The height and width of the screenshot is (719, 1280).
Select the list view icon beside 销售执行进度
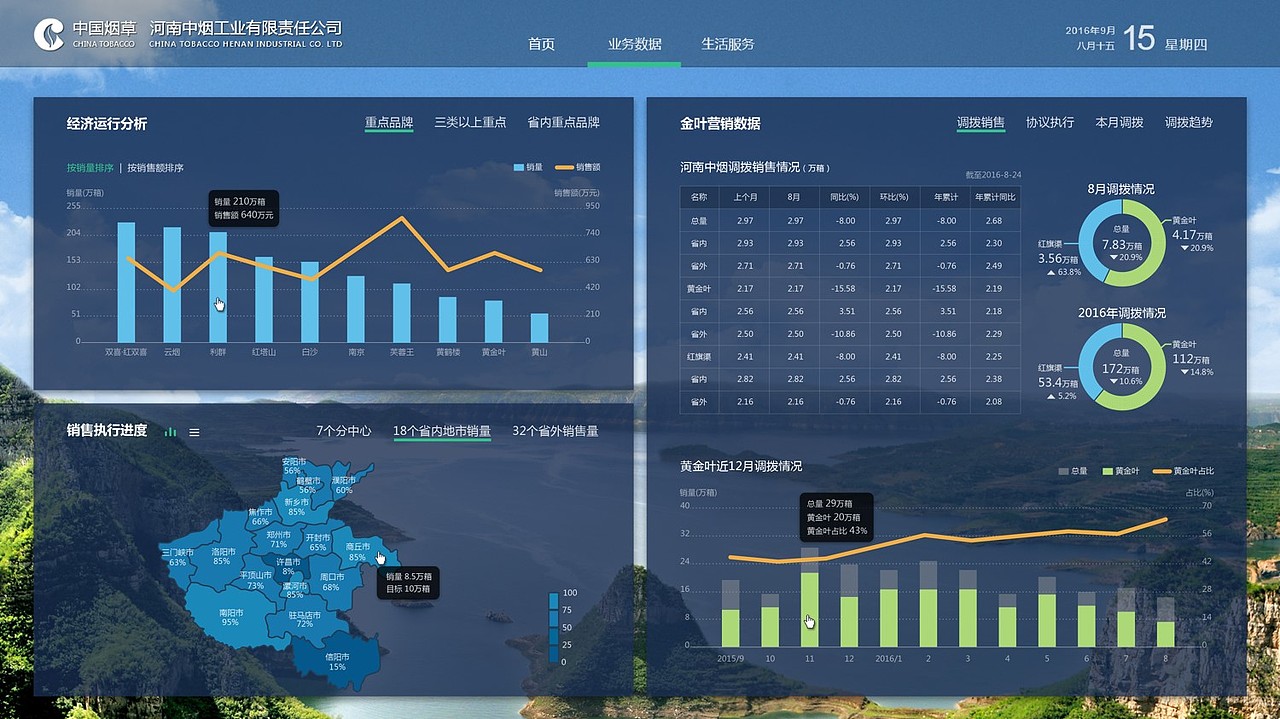tap(194, 431)
